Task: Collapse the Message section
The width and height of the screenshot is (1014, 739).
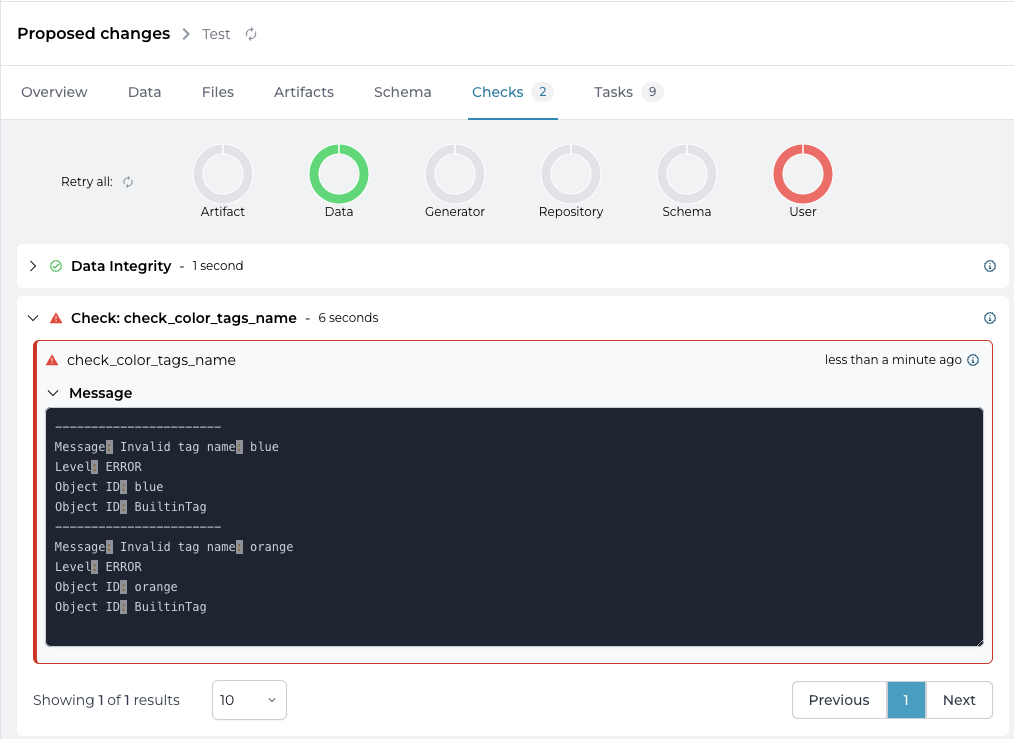Action: pyautogui.click(x=54, y=393)
